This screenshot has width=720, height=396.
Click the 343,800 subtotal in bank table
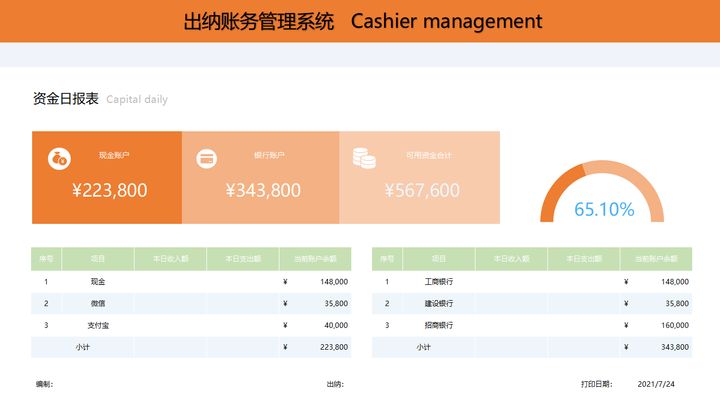pyautogui.click(x=675, y=347)
